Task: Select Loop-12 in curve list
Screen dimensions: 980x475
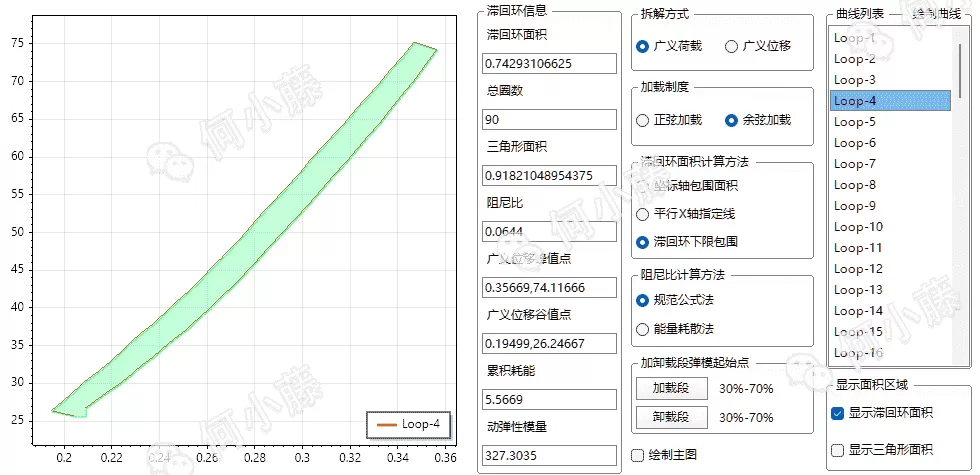Action: pyautogui.click(x=889, y=269)
